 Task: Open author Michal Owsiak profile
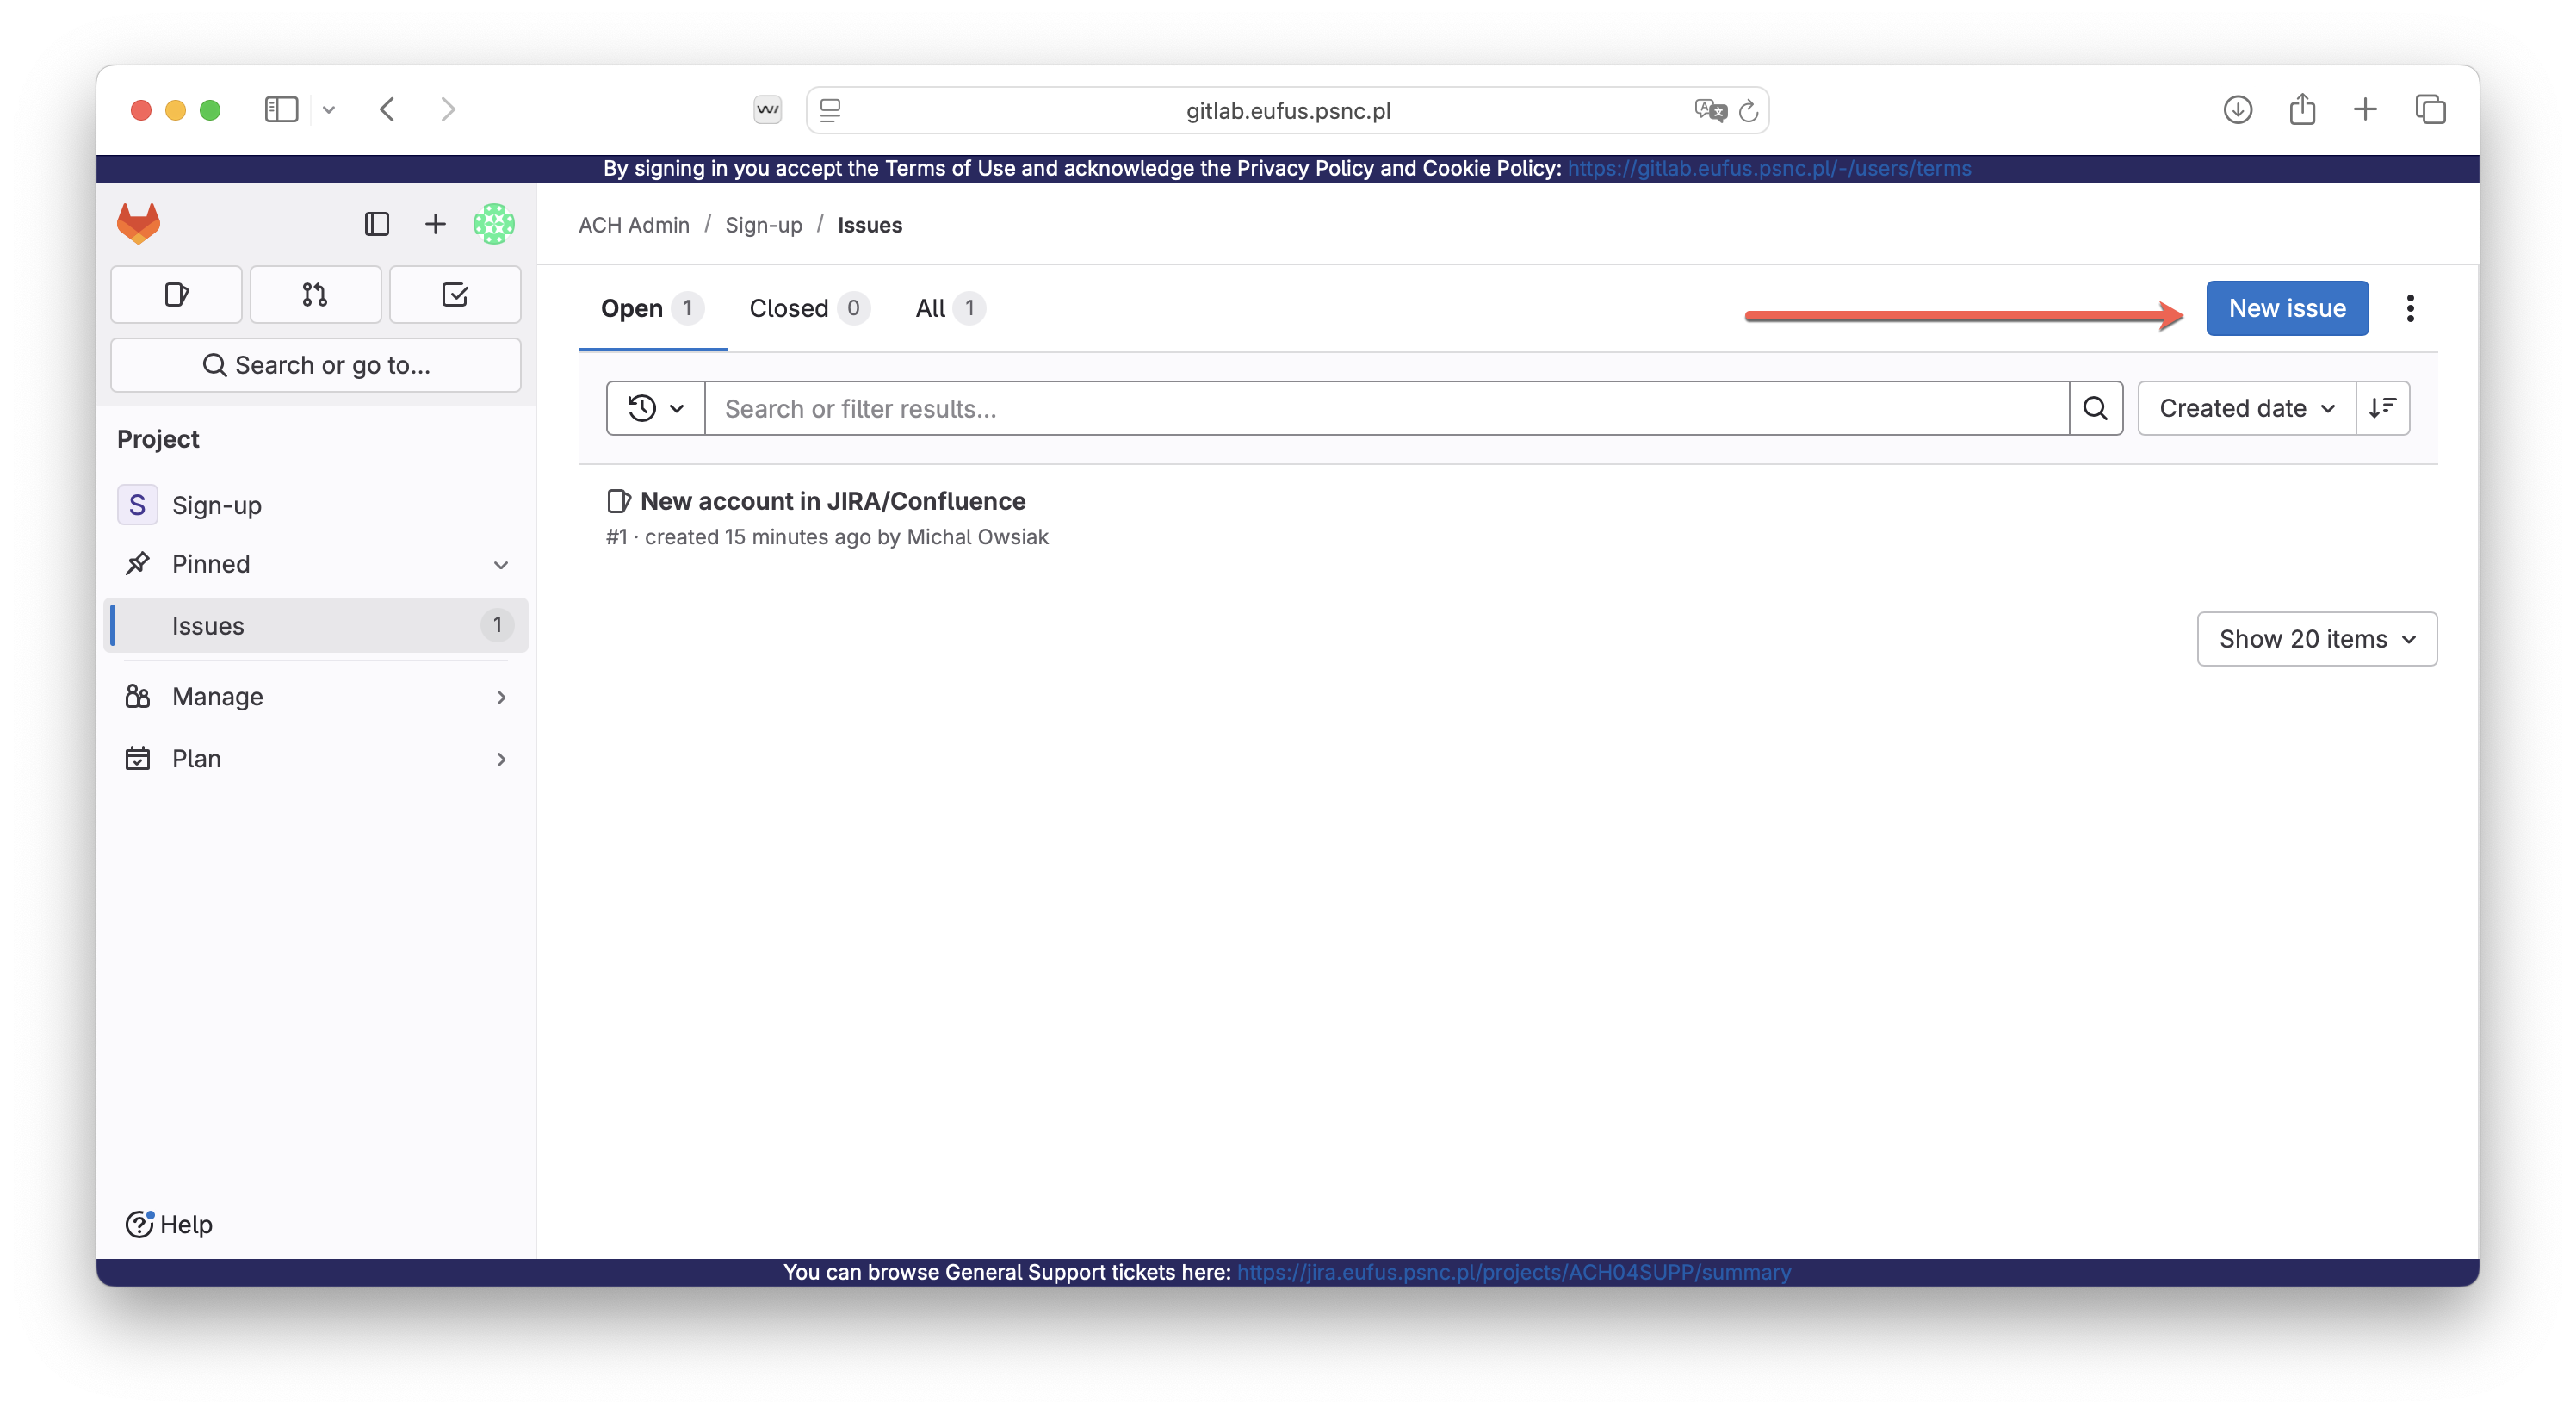[977, 537]
